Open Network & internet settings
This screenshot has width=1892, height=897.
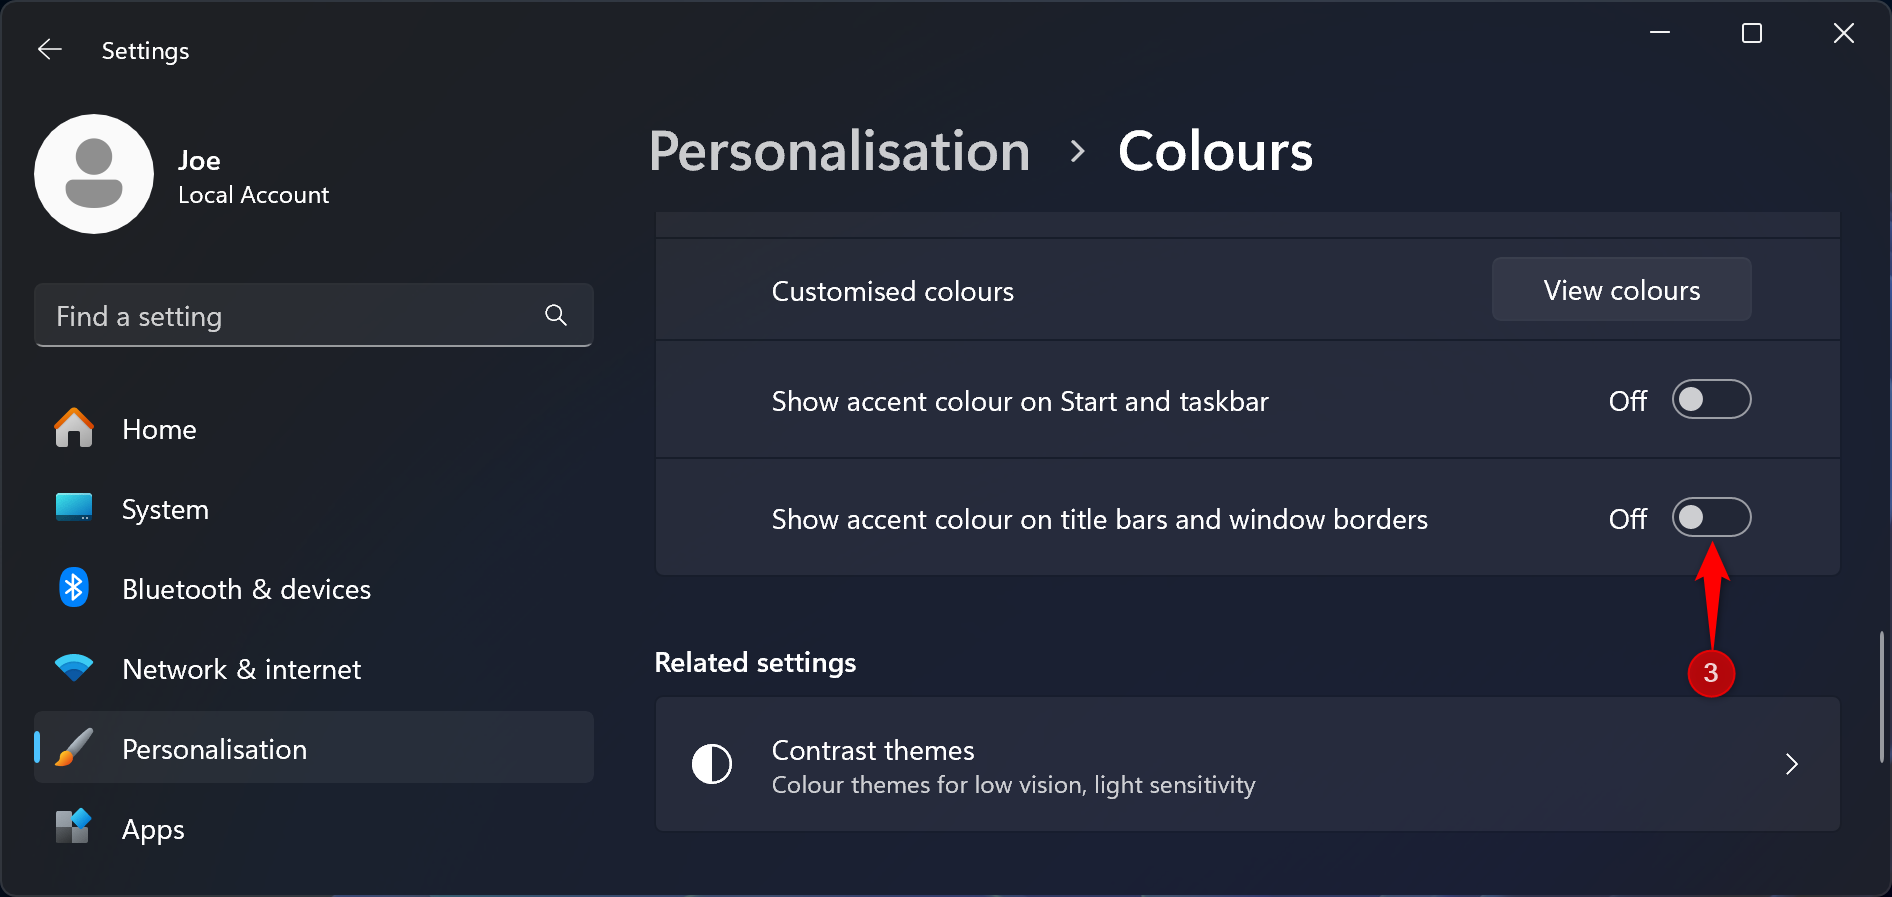(241, 669)
